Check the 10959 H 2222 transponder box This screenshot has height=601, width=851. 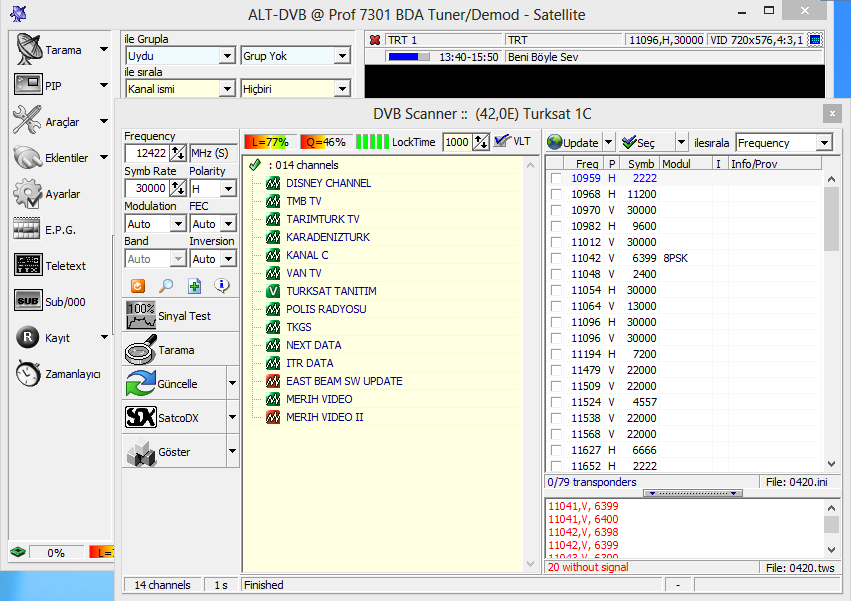[x=556, y=178]
